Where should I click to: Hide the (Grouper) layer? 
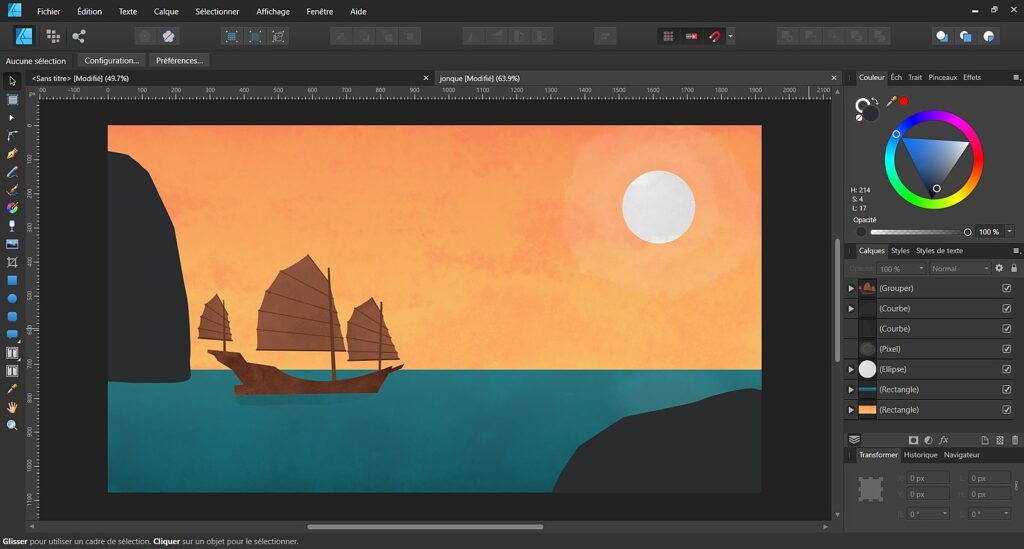1006,288
